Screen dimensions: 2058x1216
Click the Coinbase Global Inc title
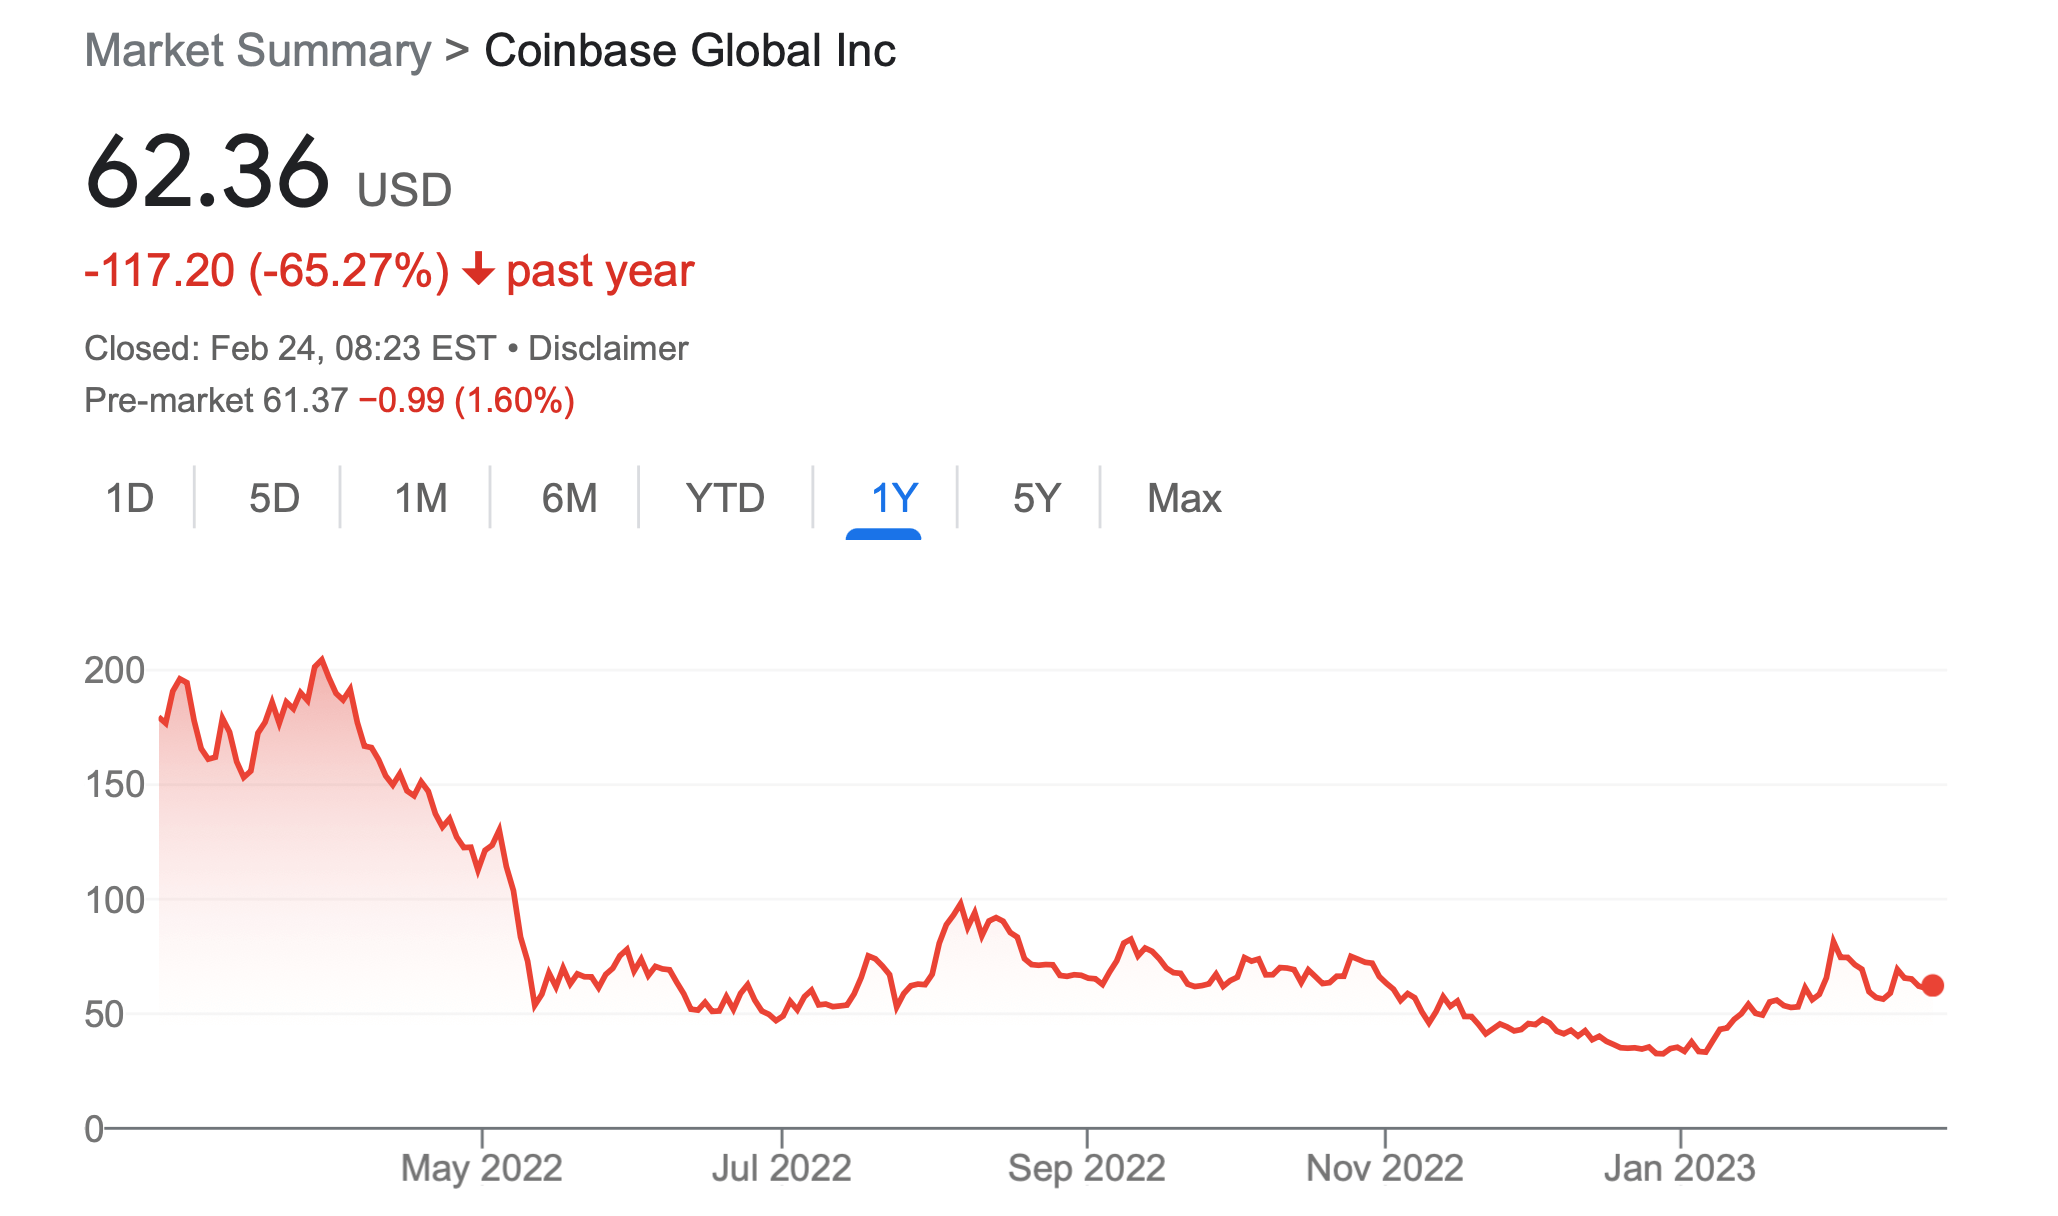690,51
